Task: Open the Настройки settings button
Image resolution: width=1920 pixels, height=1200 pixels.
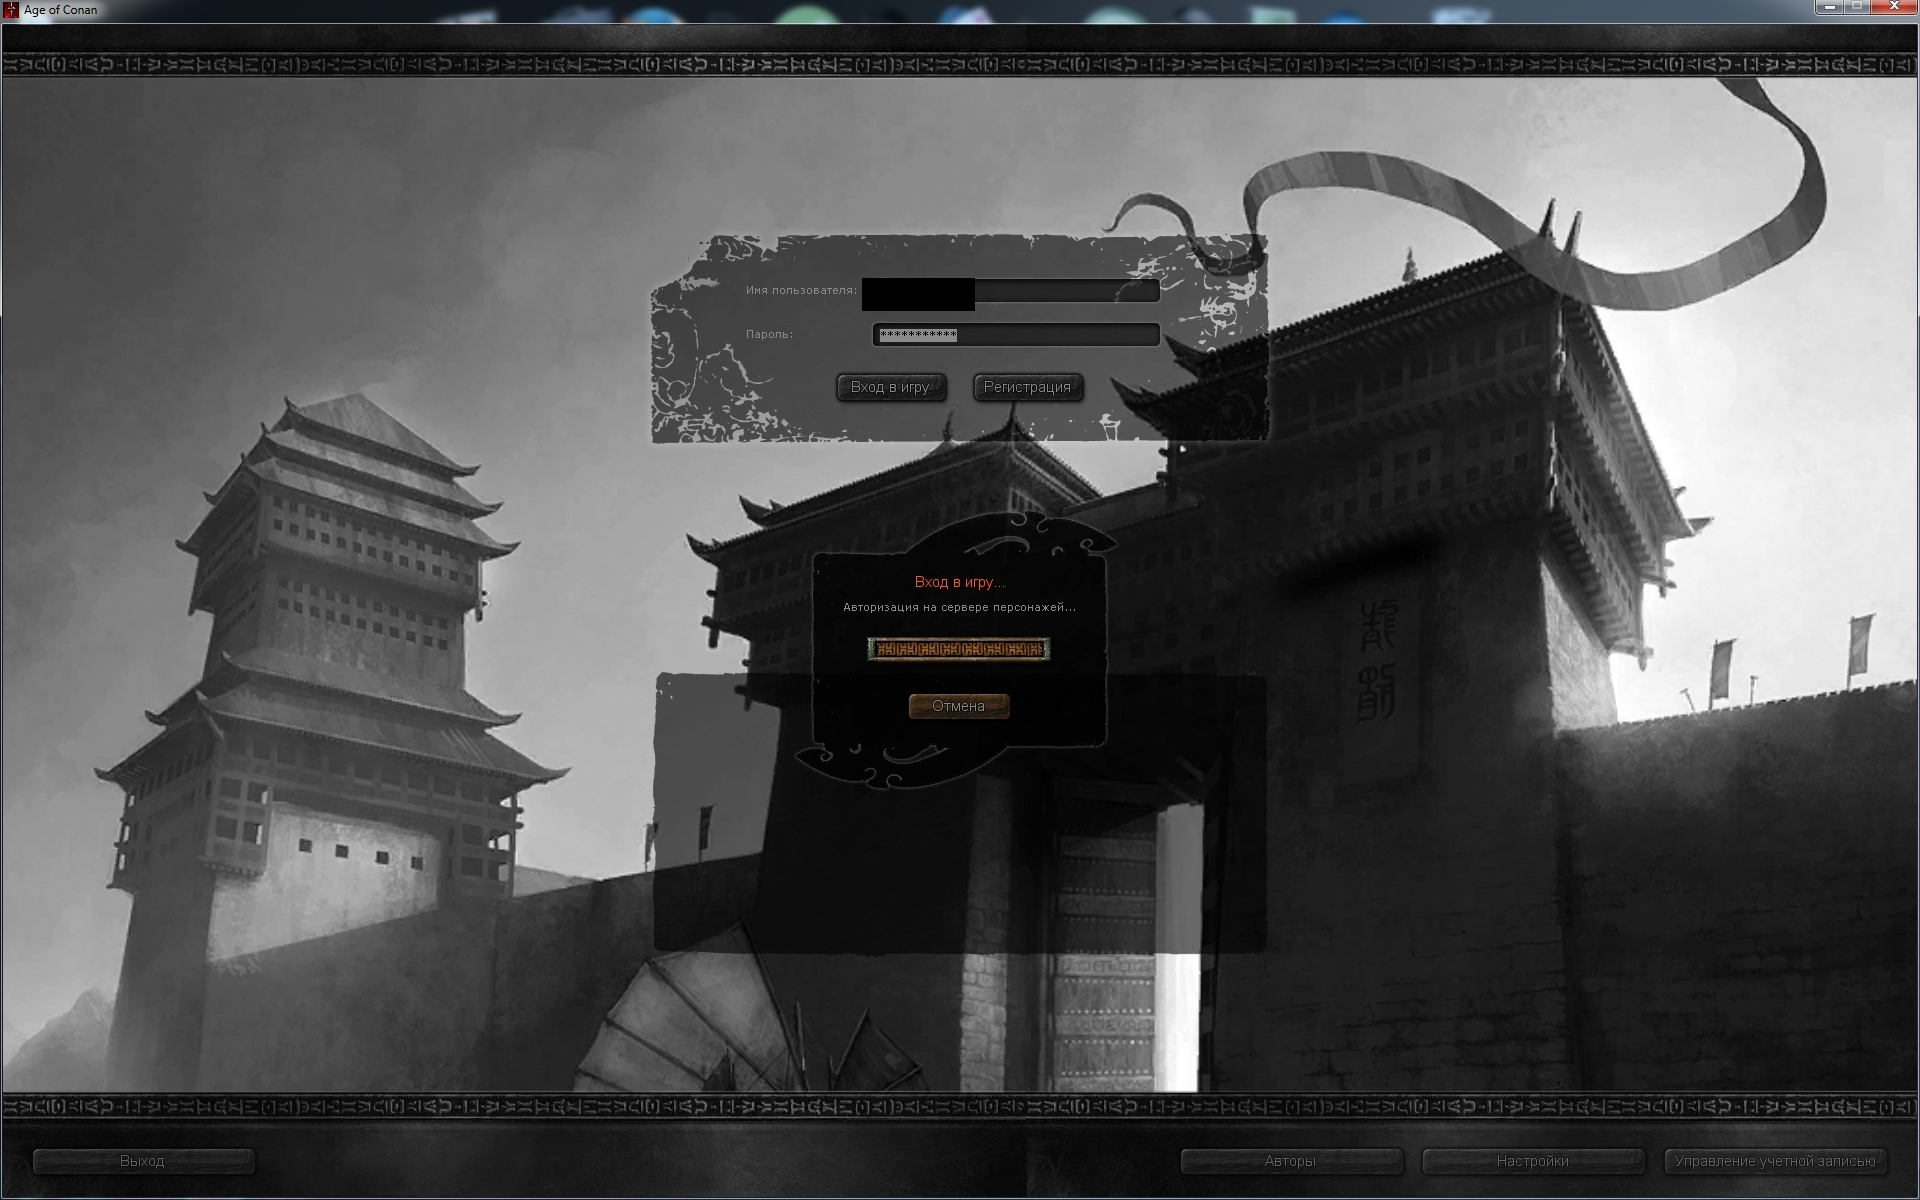Action: click(1533, 1161)
